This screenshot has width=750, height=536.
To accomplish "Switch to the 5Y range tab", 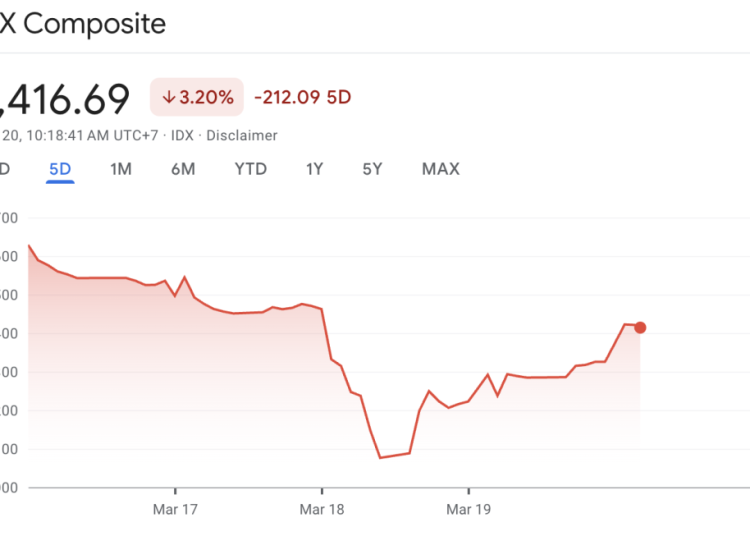I will point(372,169).
